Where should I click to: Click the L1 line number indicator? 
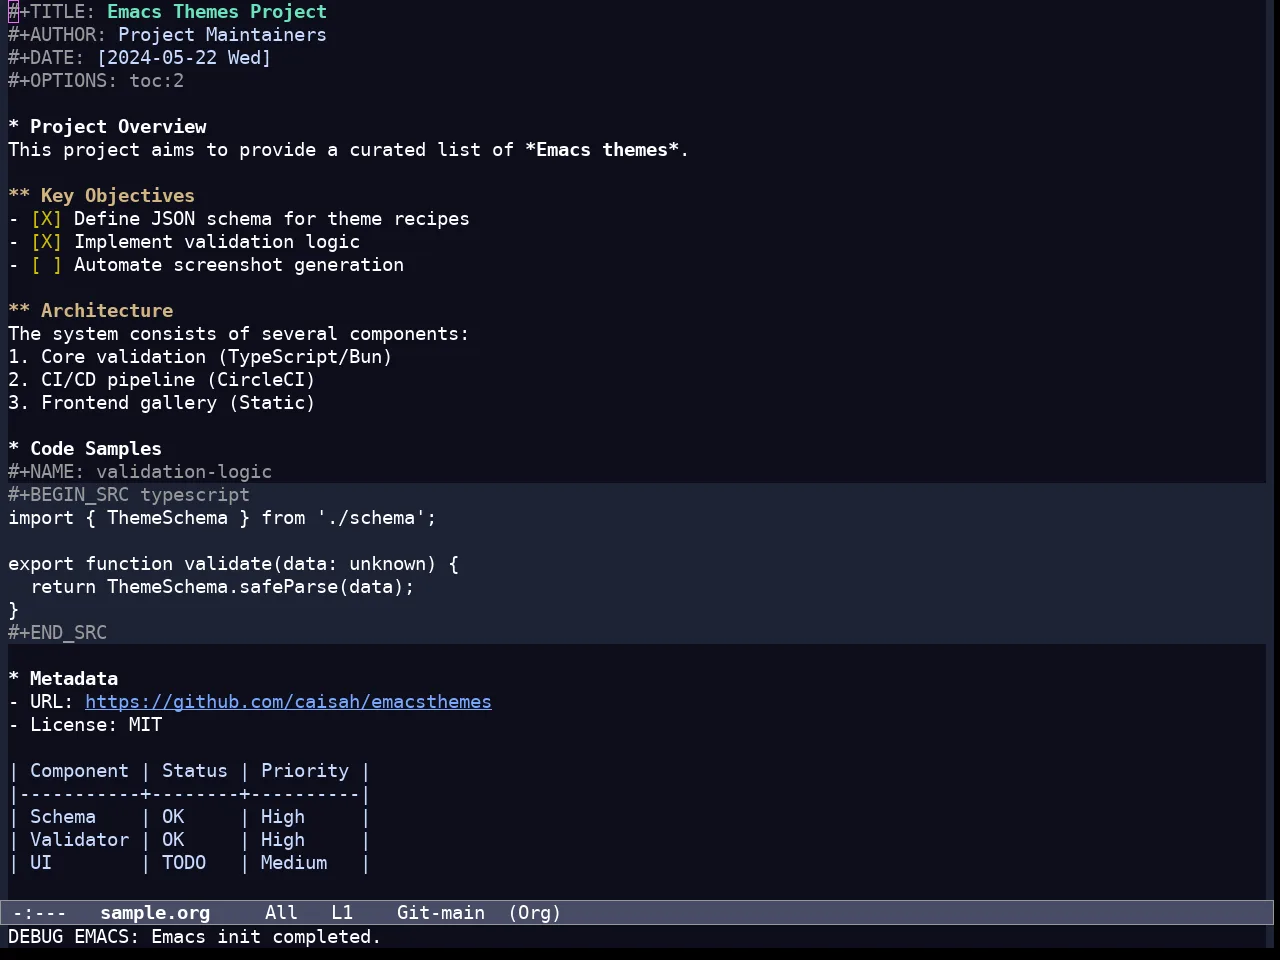pyautogui.click(x=342, y=913)
